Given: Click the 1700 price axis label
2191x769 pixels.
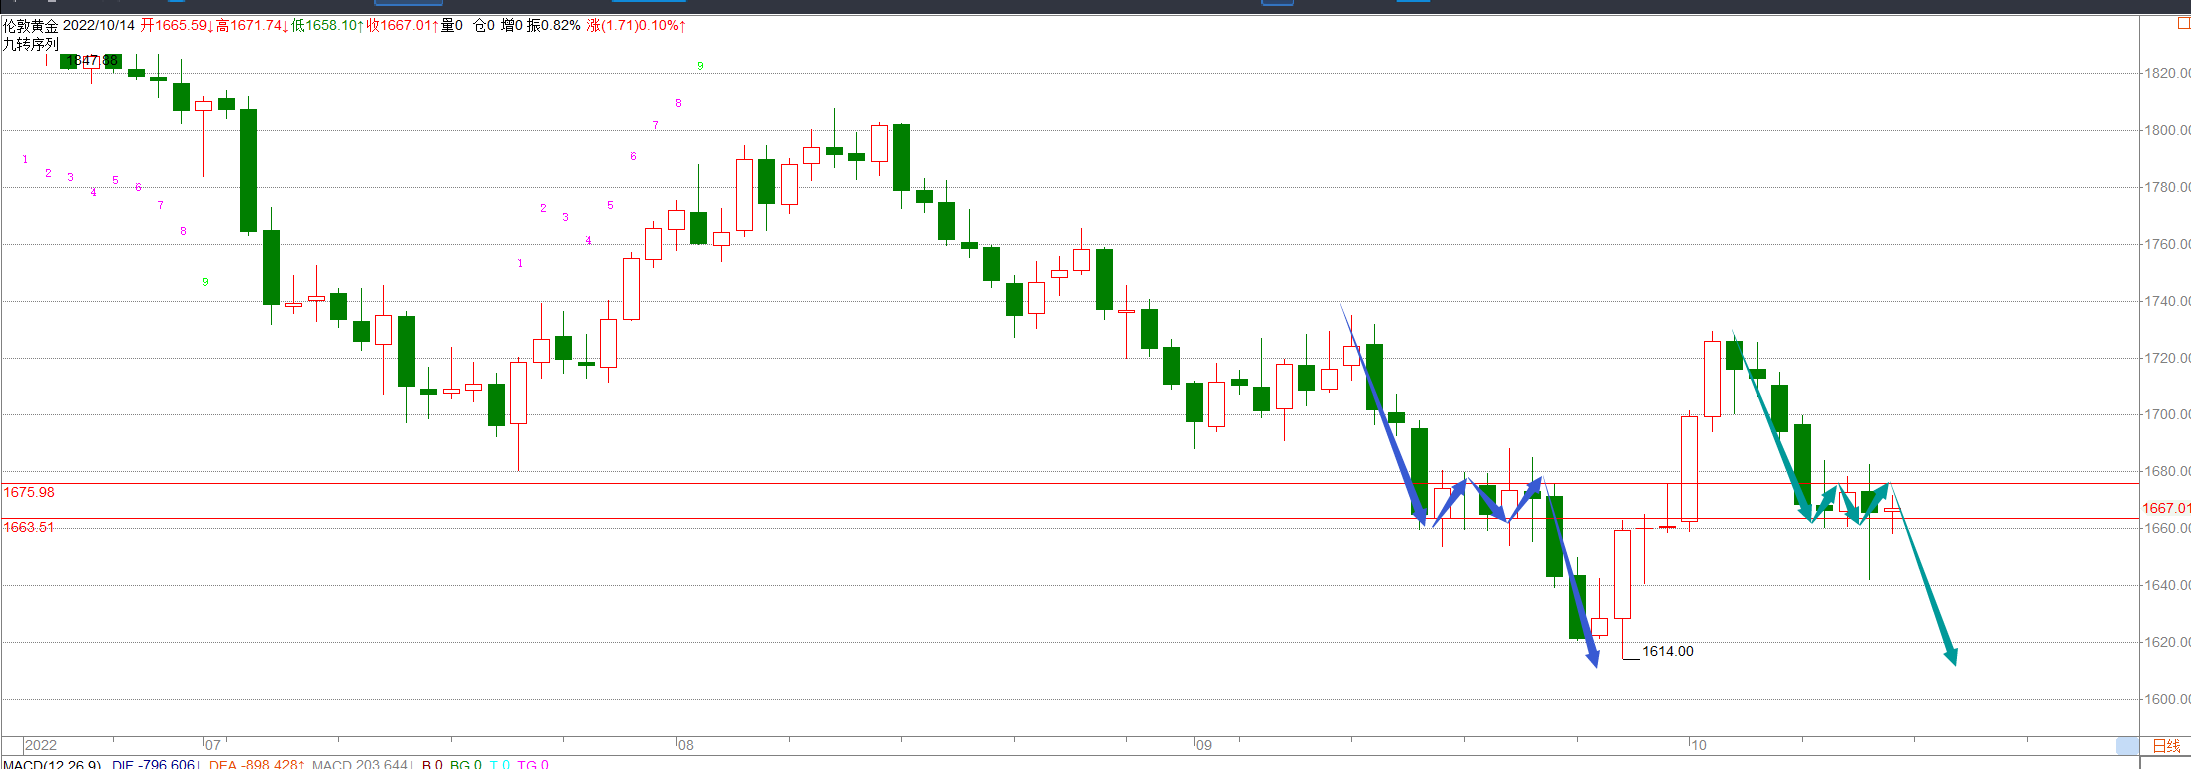Looking at the screenshot, I should [2167, 414].
